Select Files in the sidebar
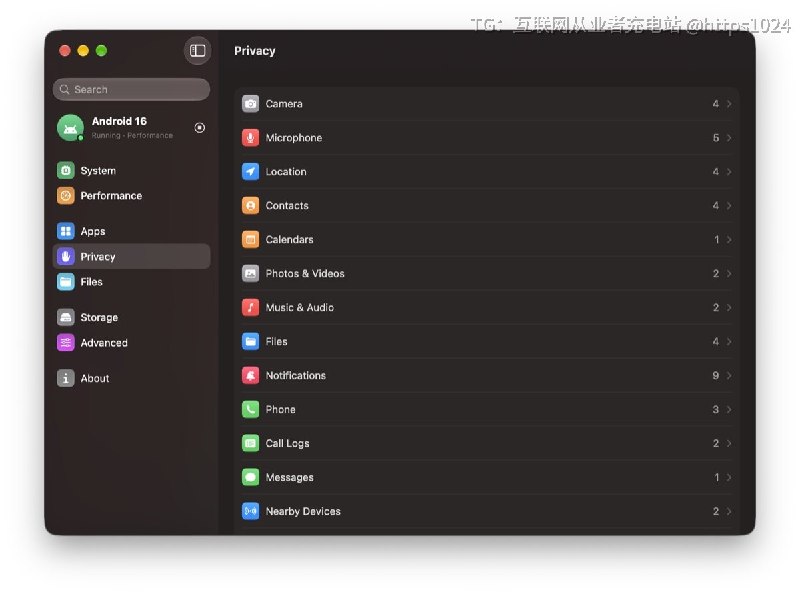This screenshot has height=594, width=800. (x=132, y=282)
